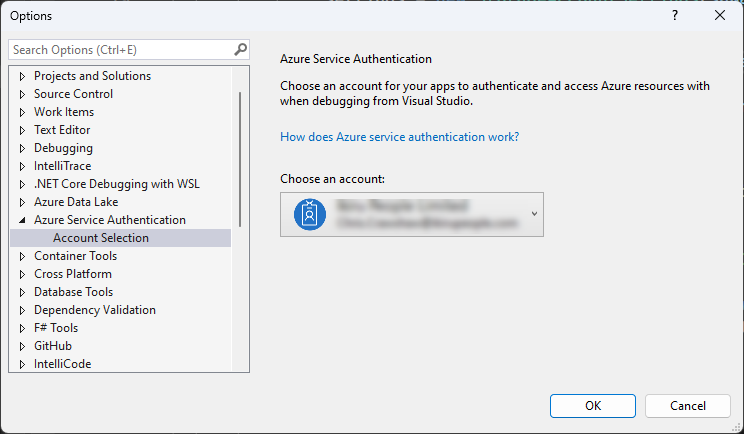Click the account badge icon
This screenshot has width=744, height=434.
(x=310, y=214)
